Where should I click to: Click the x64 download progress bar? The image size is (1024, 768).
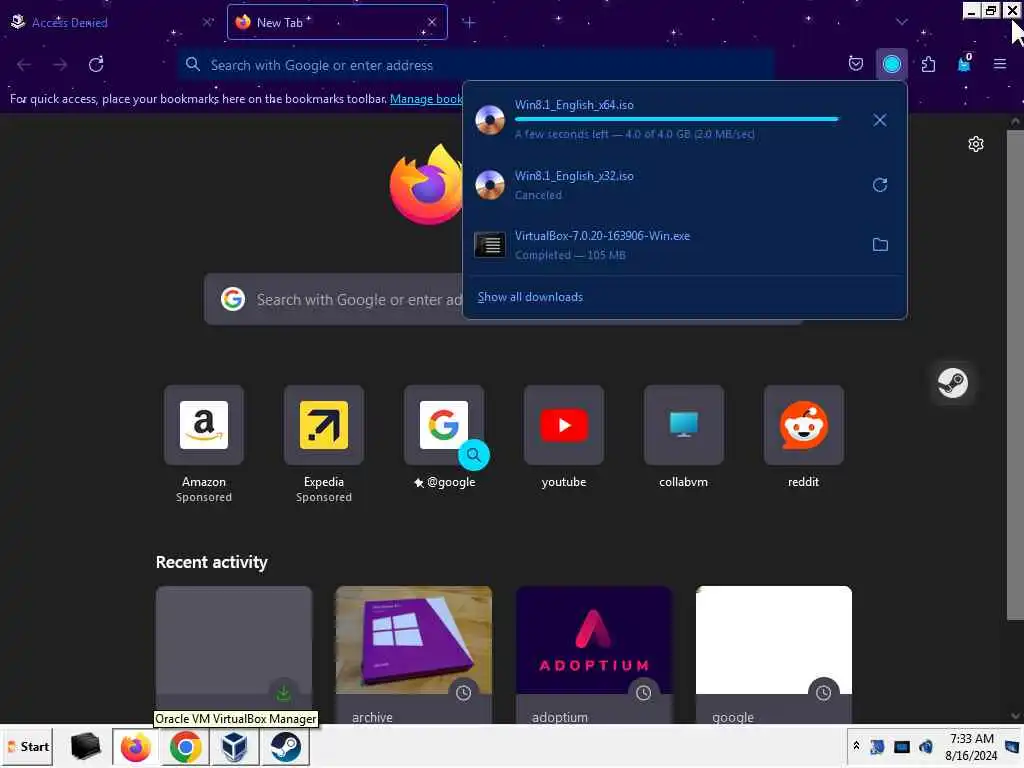click(676, 120)
